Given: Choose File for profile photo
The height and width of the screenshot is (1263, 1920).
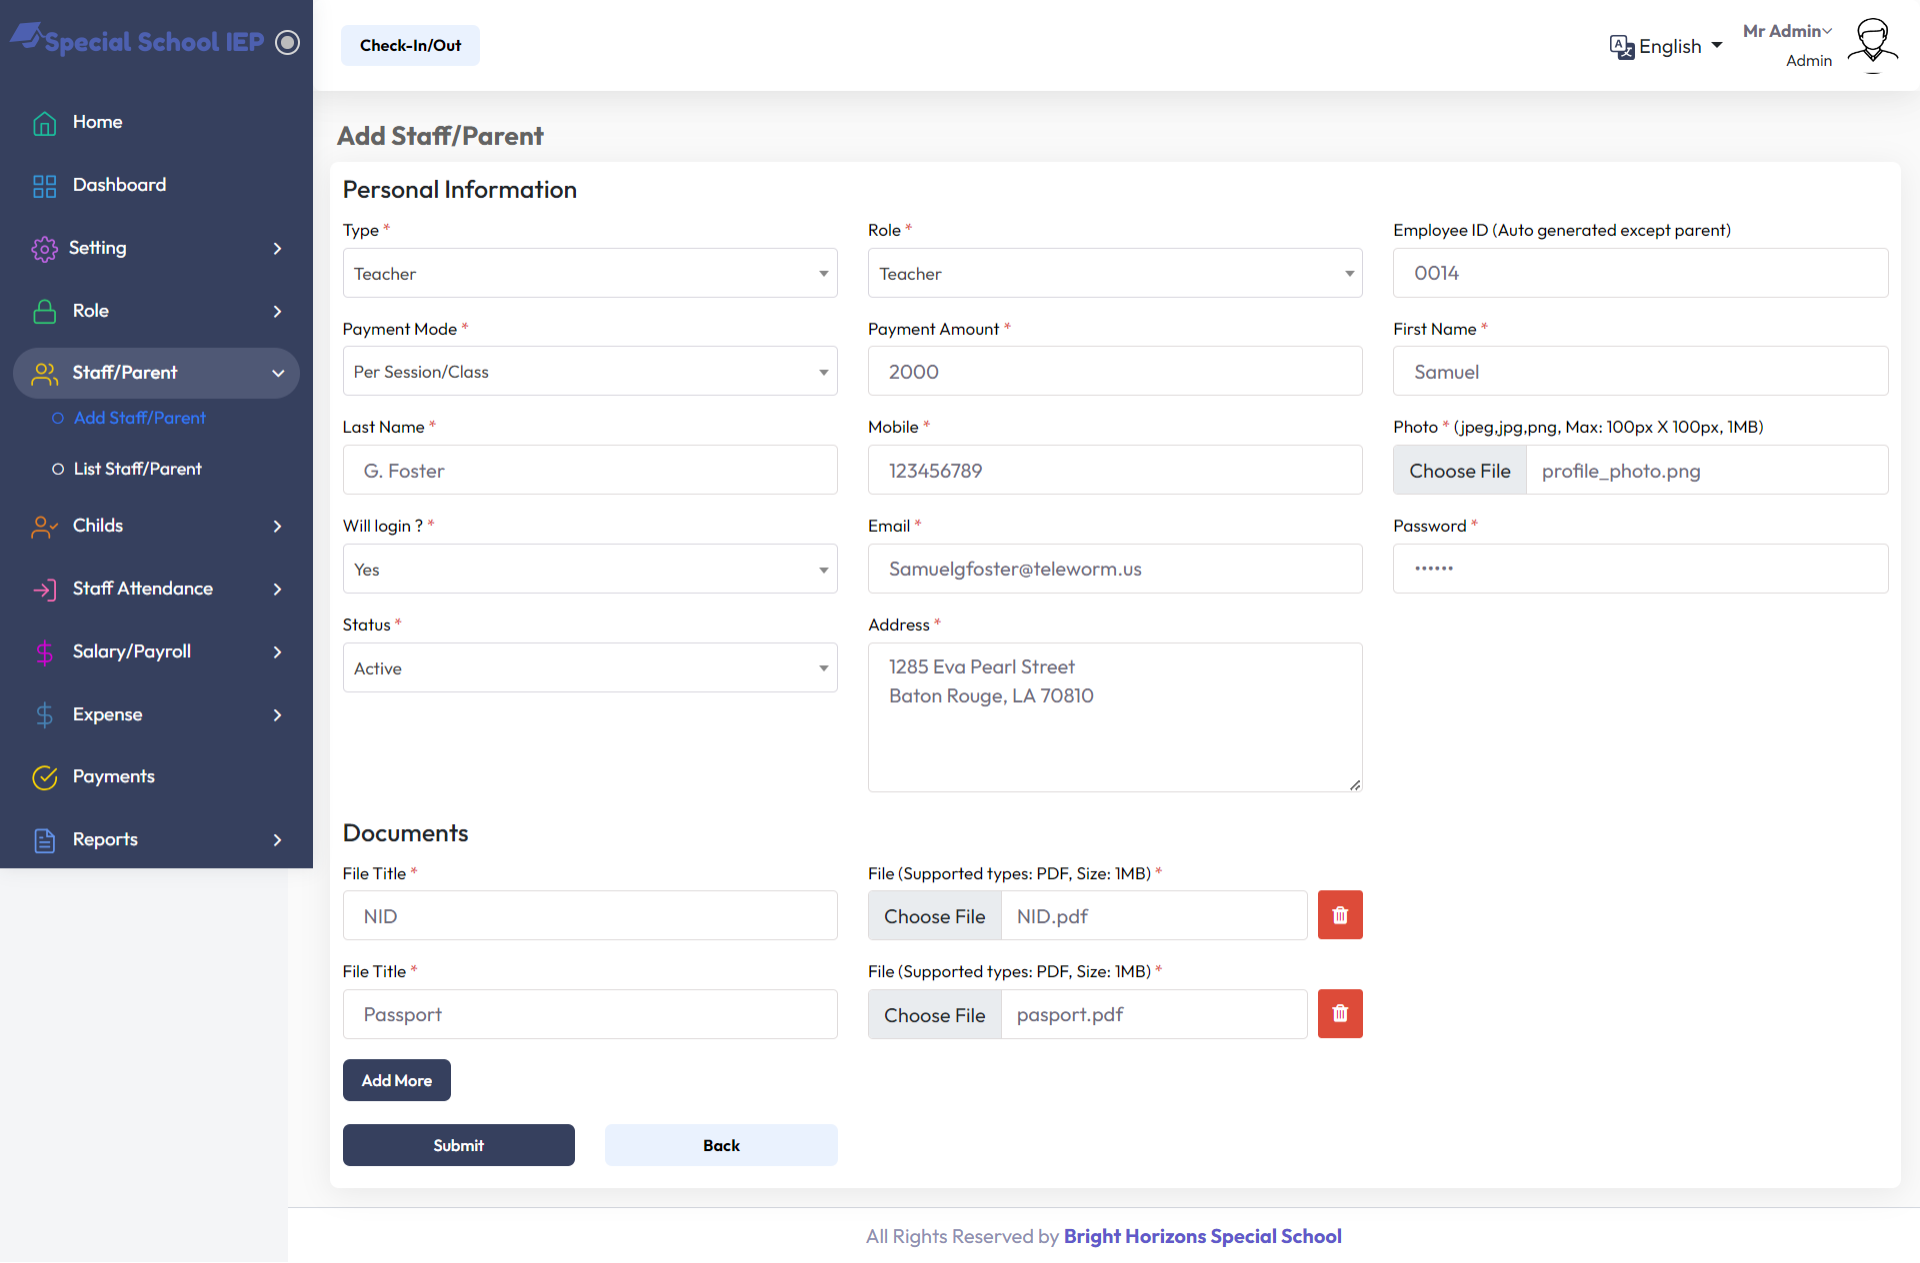Looking at the screenshot, I should [1459, 471].
